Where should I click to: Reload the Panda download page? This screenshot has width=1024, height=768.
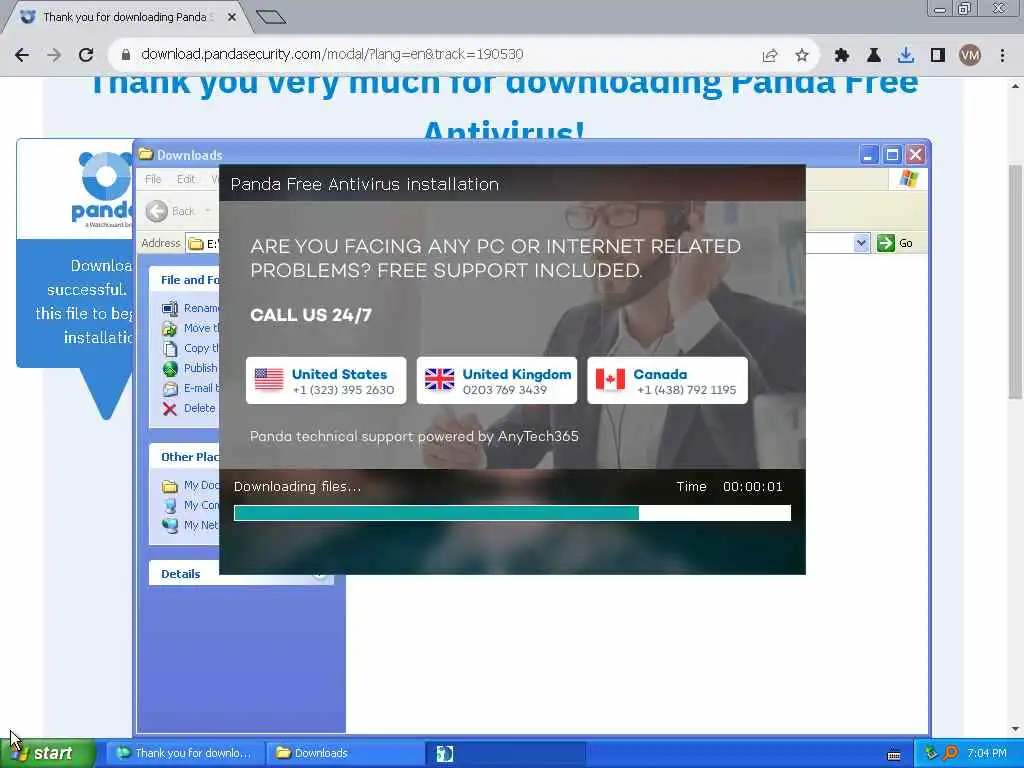point(86,55)
